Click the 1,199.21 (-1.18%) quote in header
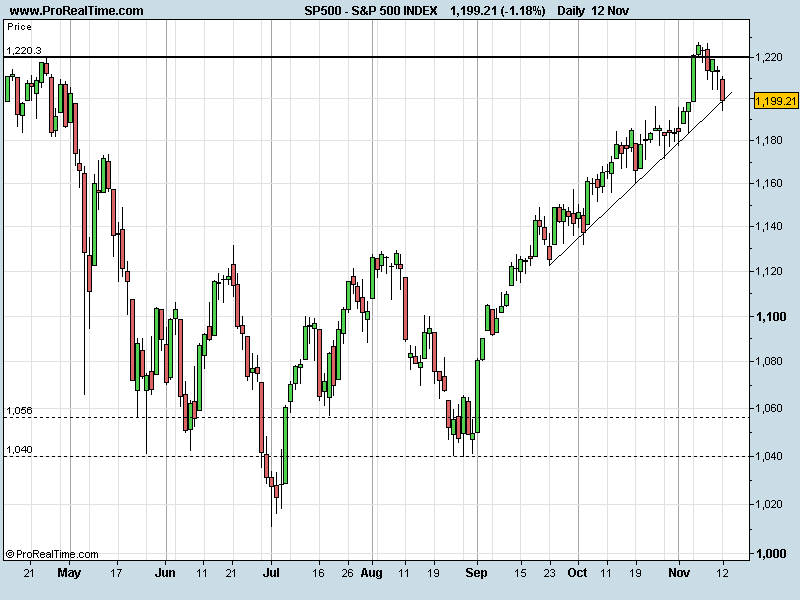Screen dimensions: 800x600 point(497,10)
